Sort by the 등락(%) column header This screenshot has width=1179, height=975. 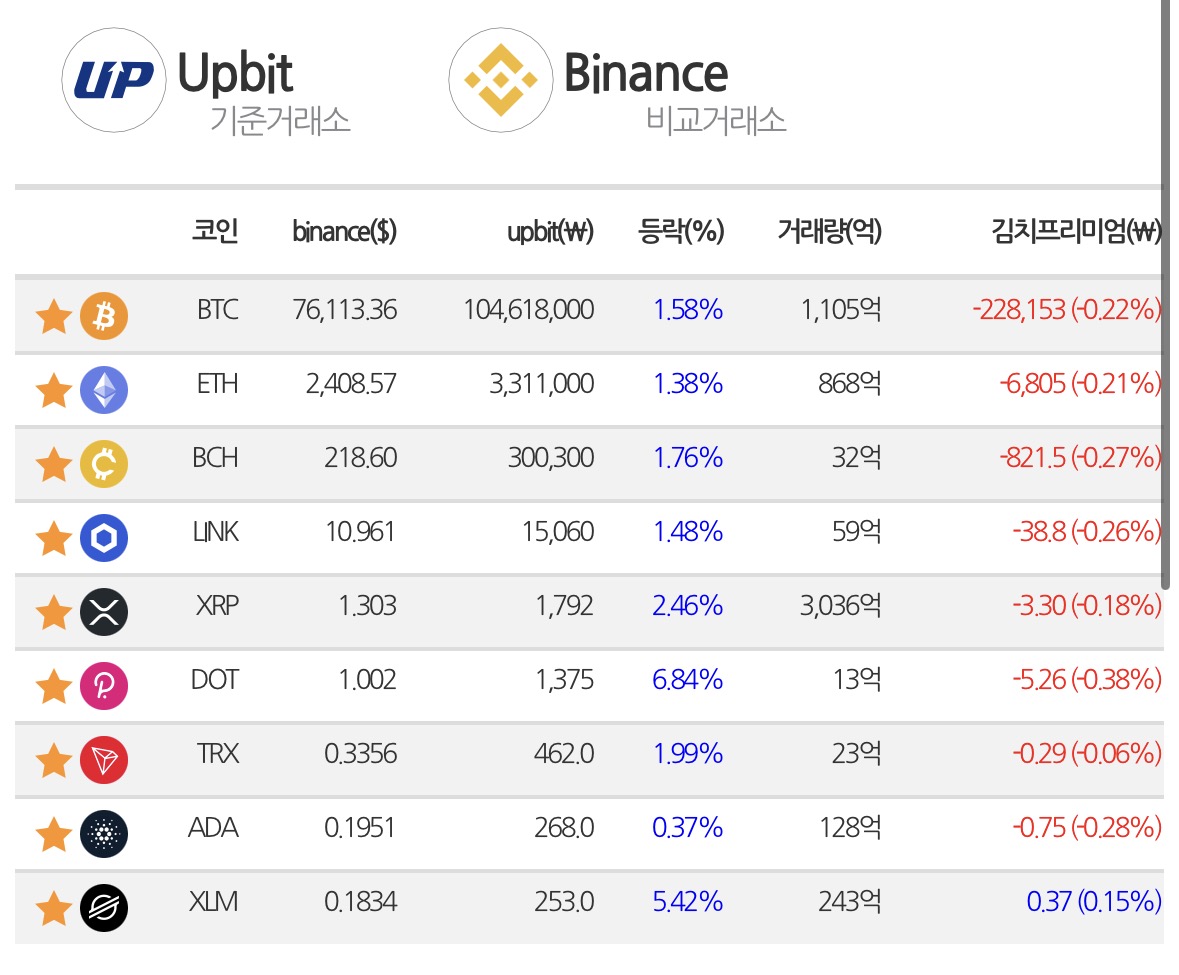(x=680, y=231)
